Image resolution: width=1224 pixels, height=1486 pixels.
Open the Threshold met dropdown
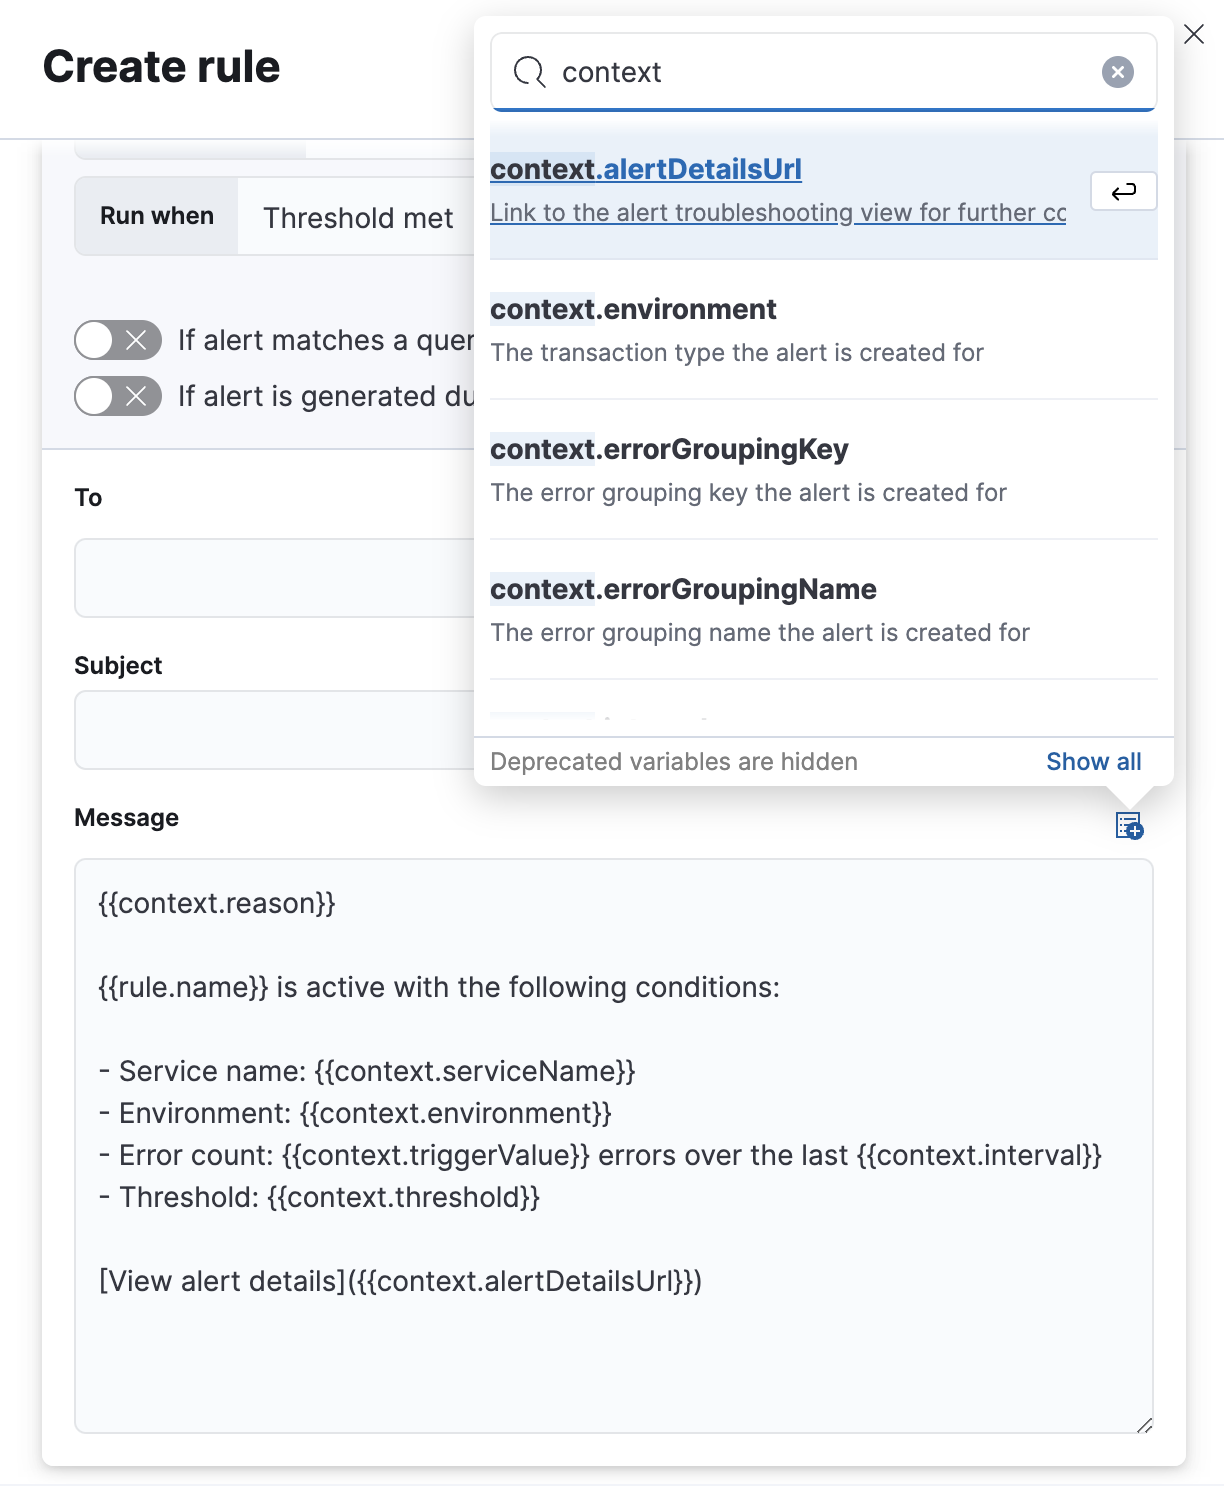[357, 217]
